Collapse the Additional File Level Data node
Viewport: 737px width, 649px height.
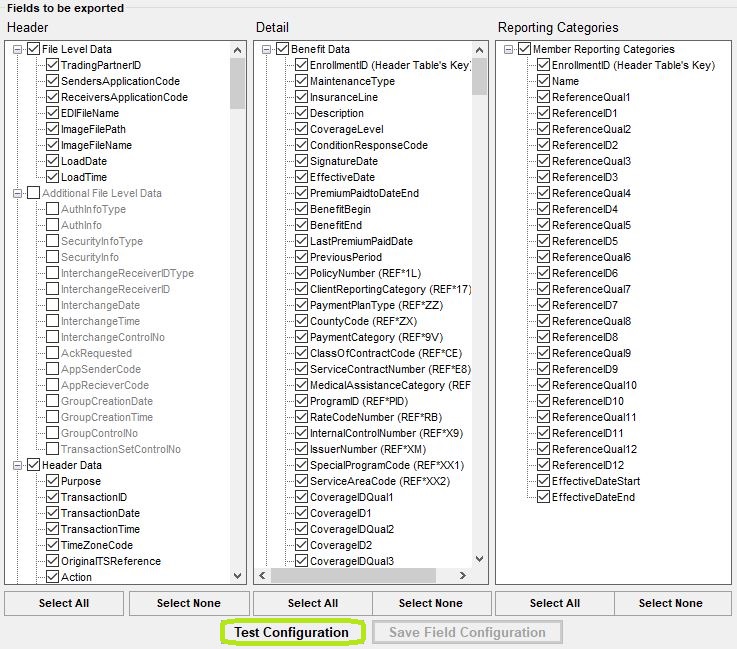pos(17,193)
